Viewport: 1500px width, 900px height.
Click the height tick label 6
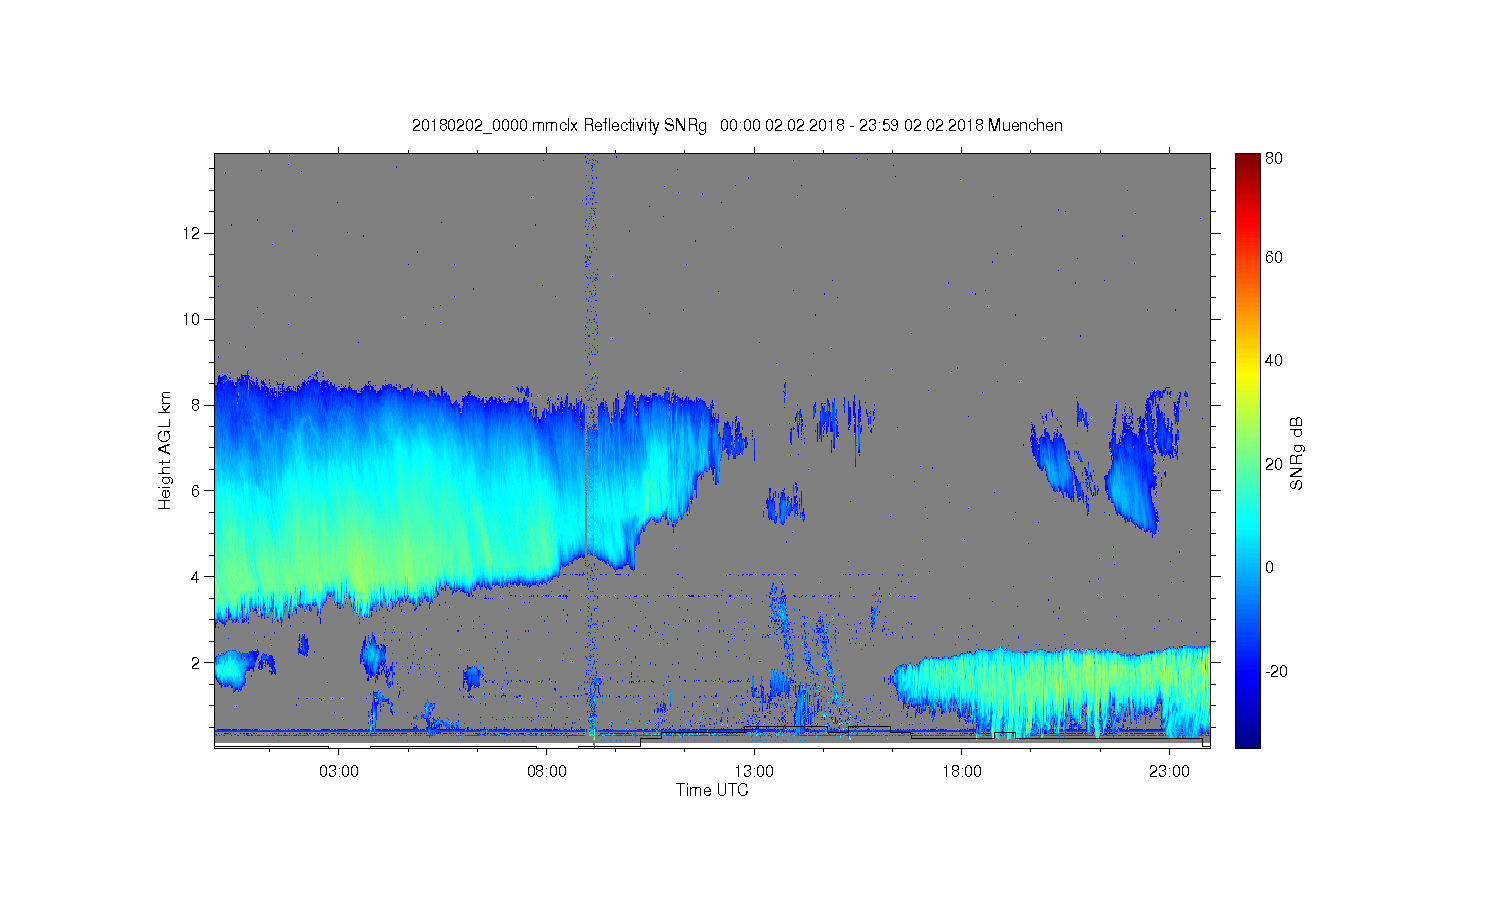click(x=198, y=491)
